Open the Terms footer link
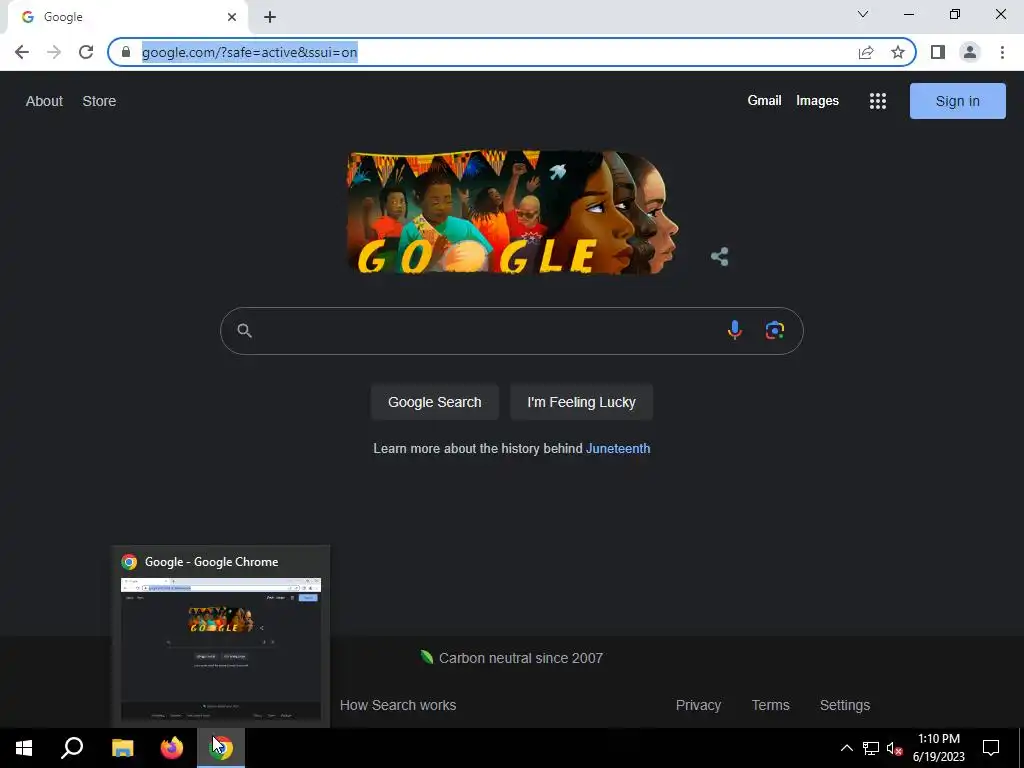The width and height of the screenshot is (1024, 768). coord(771,705)
